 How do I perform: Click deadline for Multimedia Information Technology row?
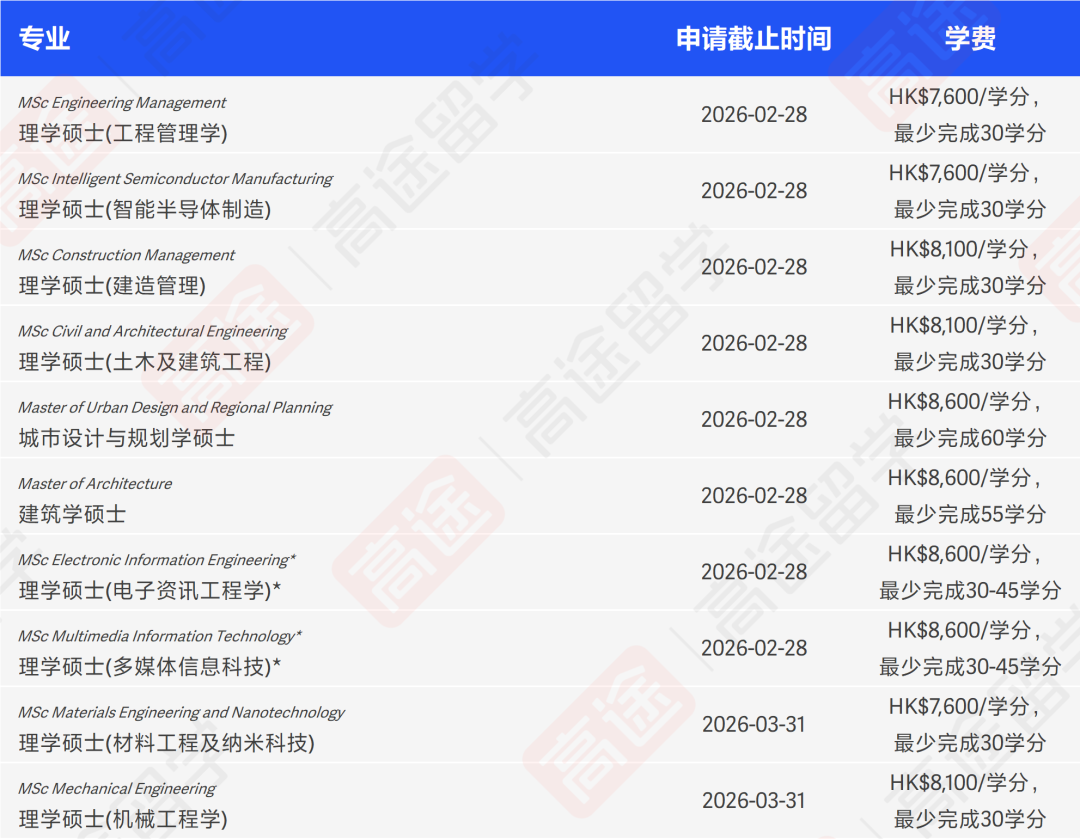tap(754, 648)
